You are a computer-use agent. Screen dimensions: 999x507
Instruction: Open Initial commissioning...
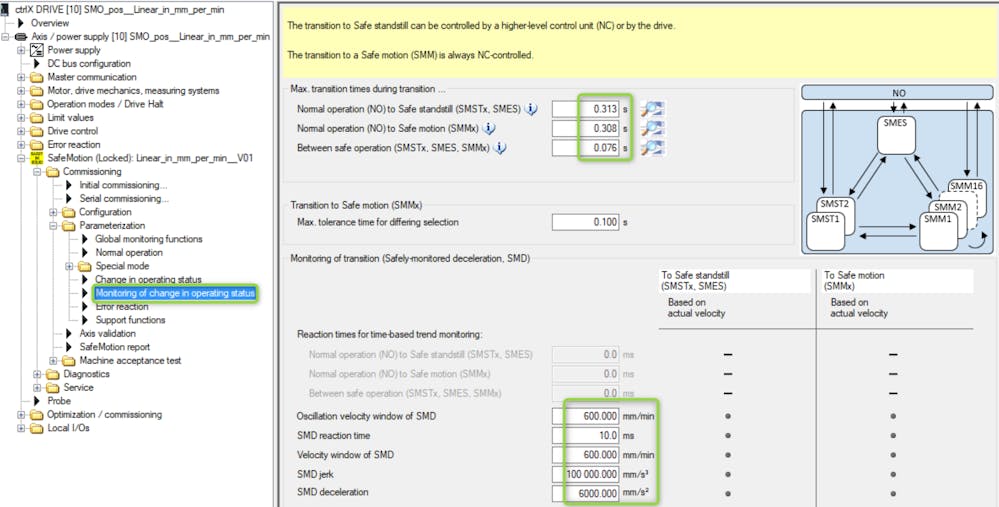click(124, 185)
